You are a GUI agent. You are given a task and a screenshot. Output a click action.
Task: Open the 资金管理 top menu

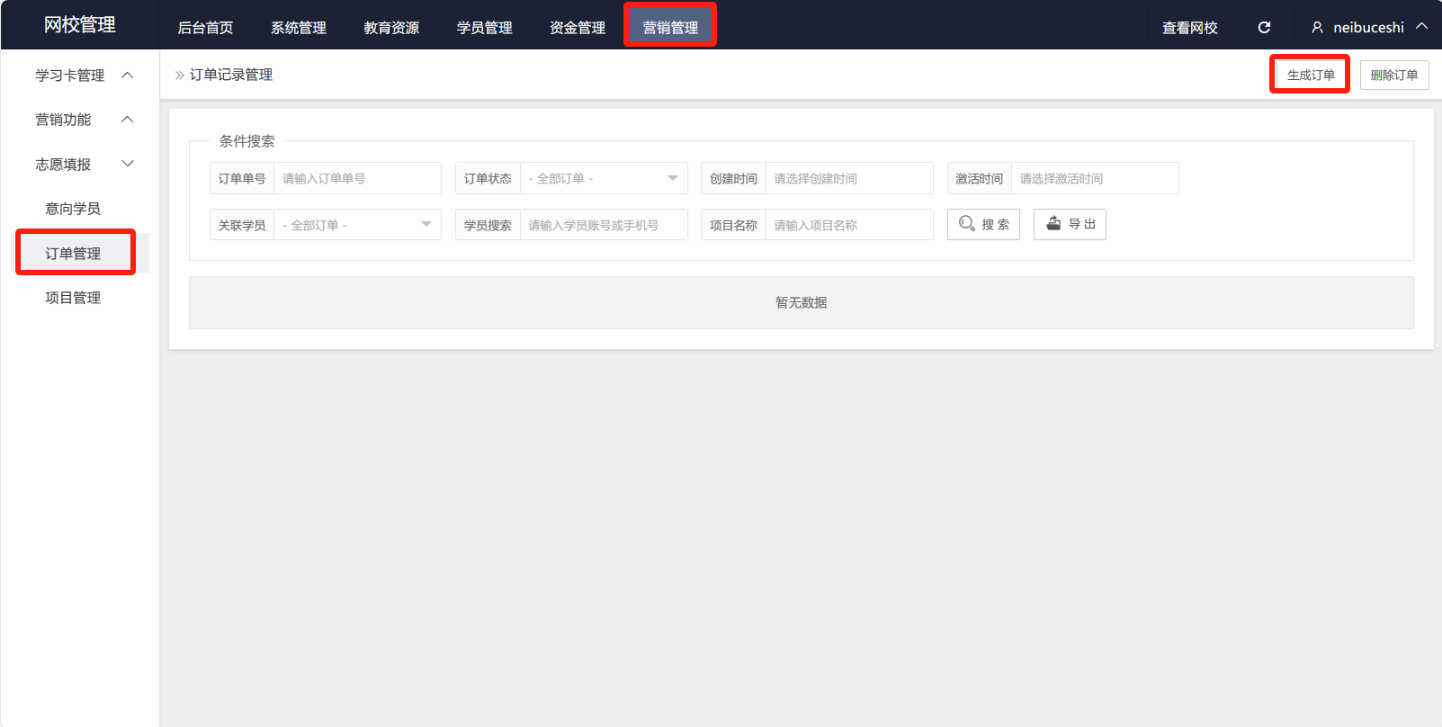pos(577,28)
